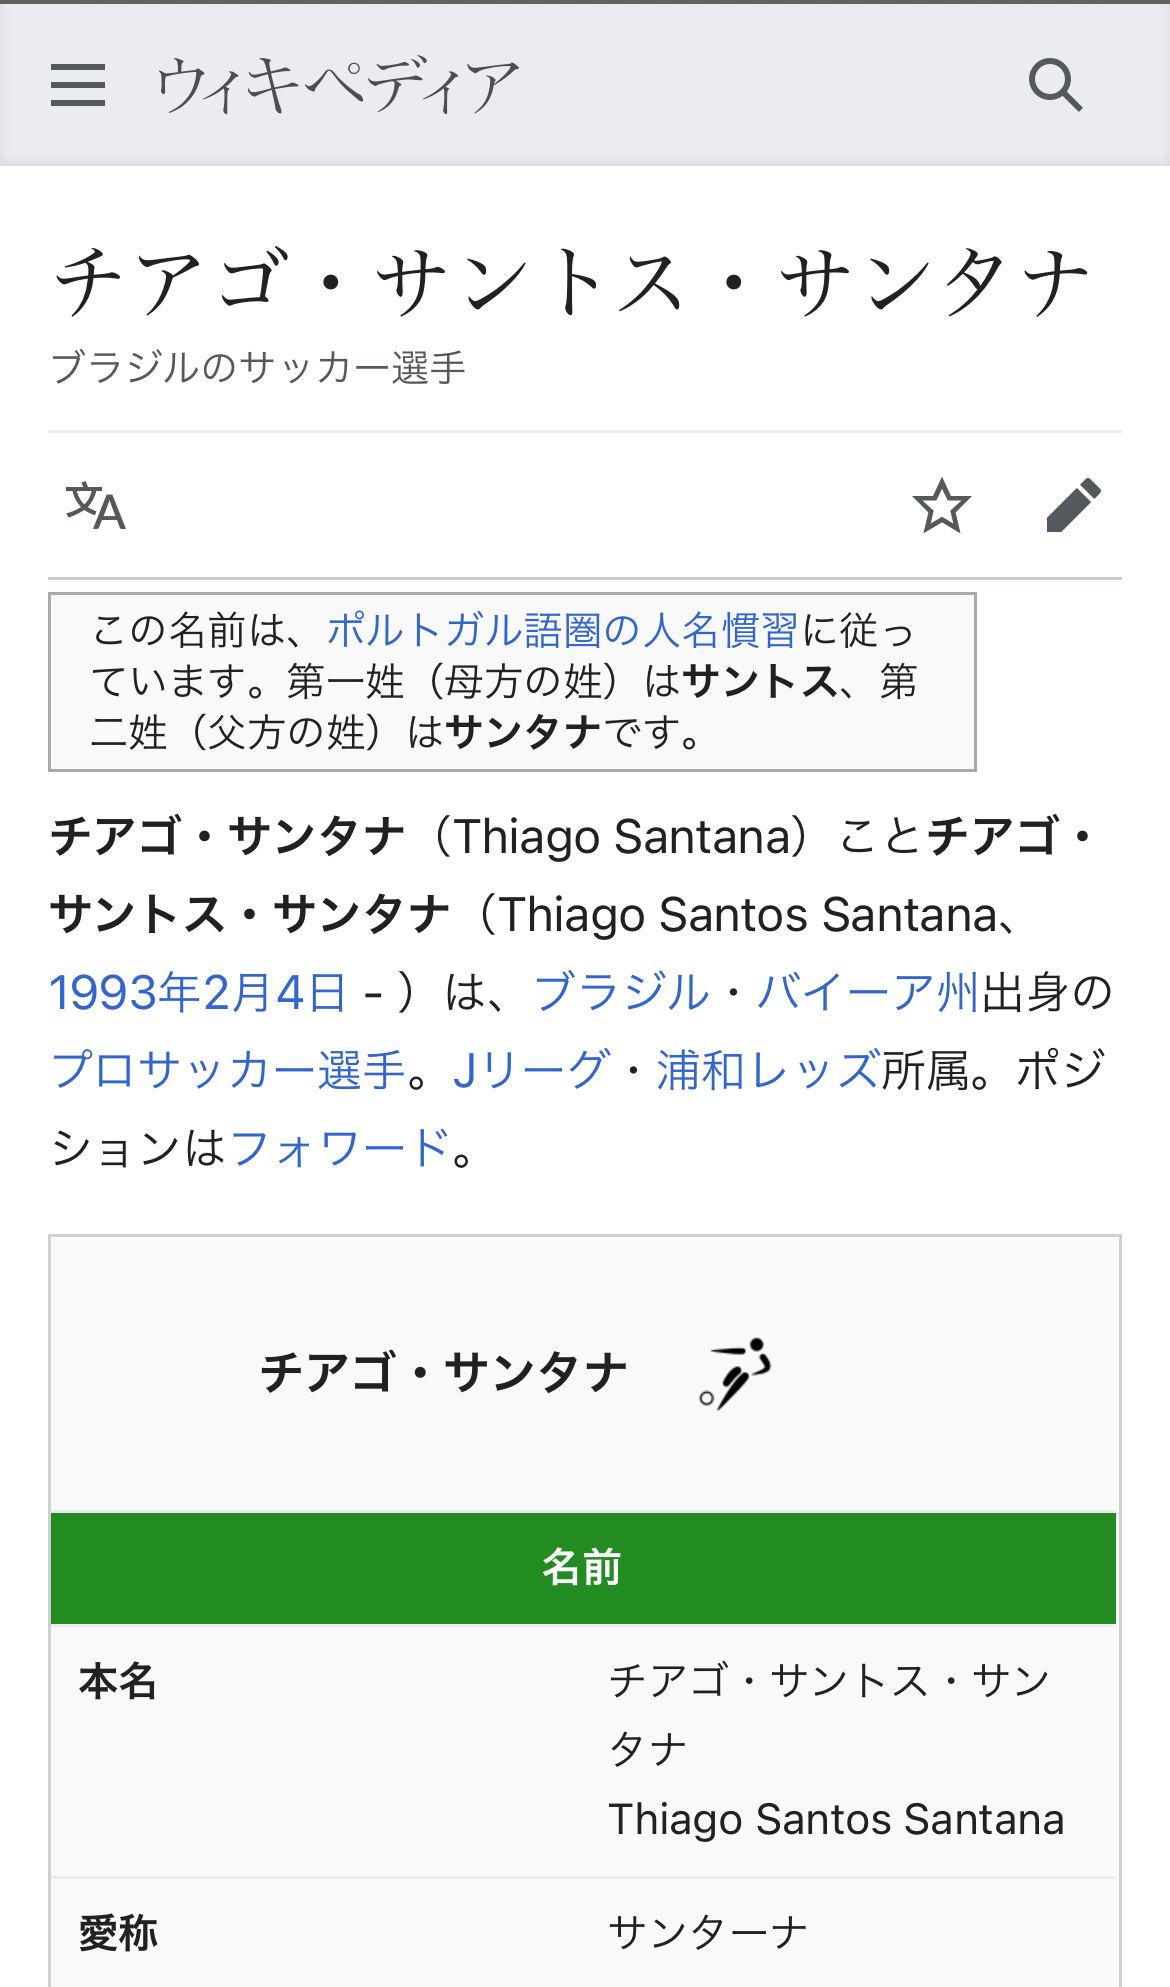Click the 本名 row label

click(x=118, y=1682)
